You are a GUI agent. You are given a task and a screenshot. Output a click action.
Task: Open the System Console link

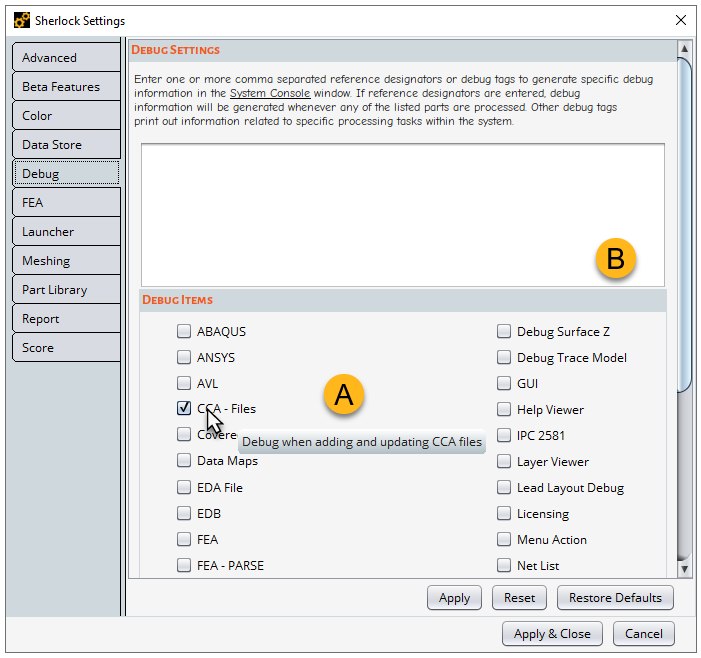pos(270,93)
